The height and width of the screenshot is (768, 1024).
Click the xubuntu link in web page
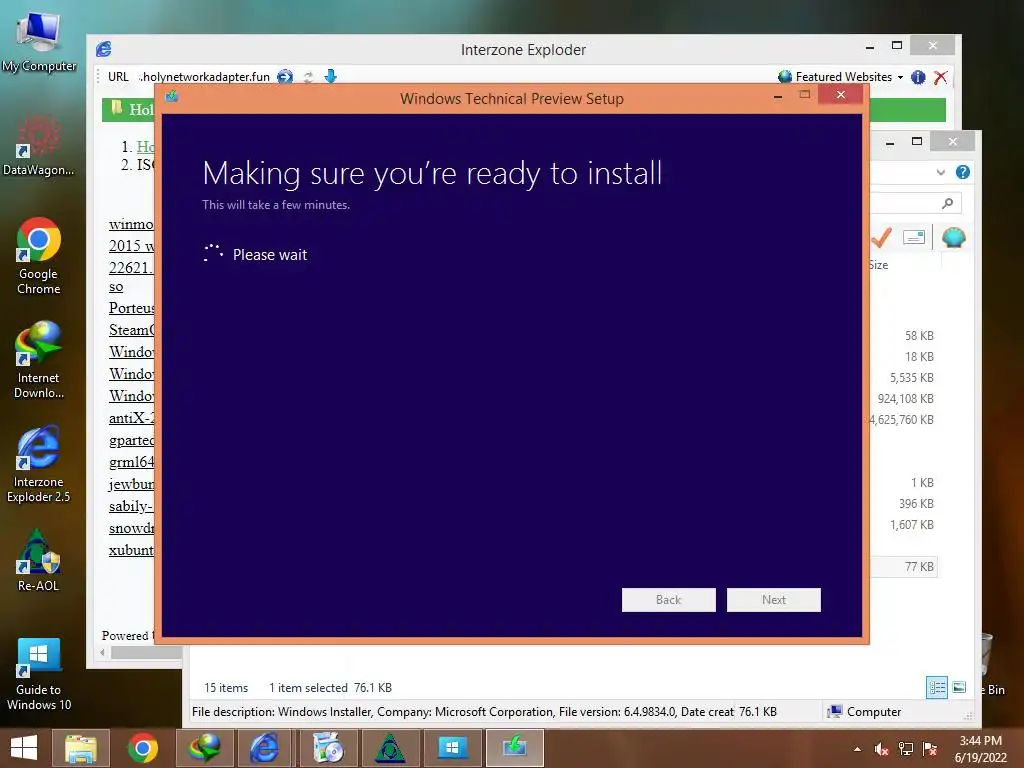131,550
